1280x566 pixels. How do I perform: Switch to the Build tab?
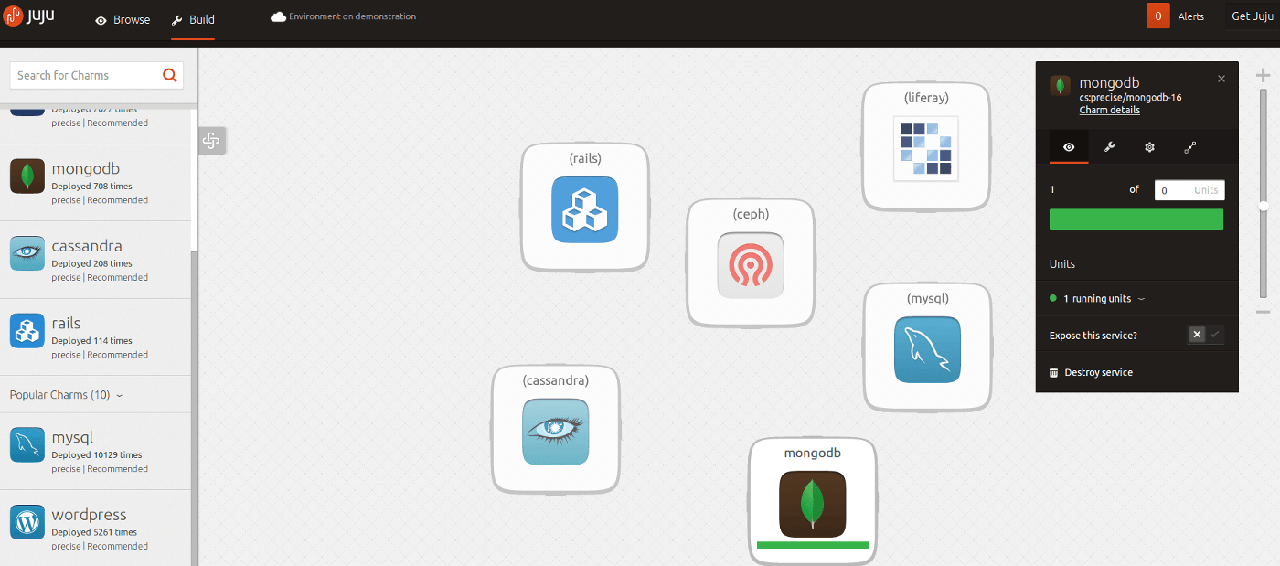[x=193, y=19]
